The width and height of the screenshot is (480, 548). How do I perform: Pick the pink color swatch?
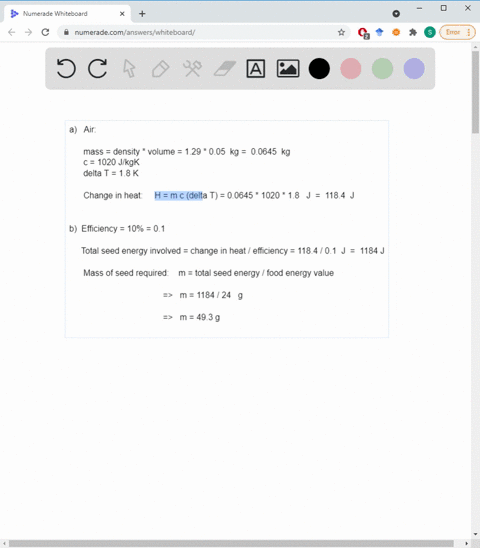point(351,68)
